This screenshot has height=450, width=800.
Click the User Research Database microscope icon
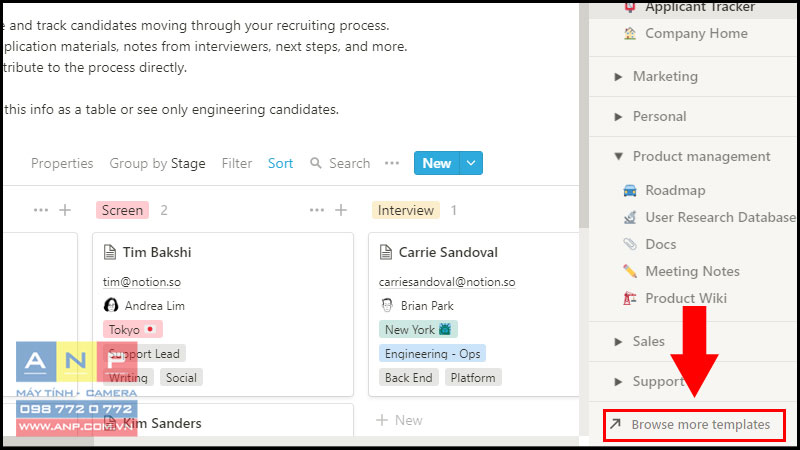coord(630,217)
